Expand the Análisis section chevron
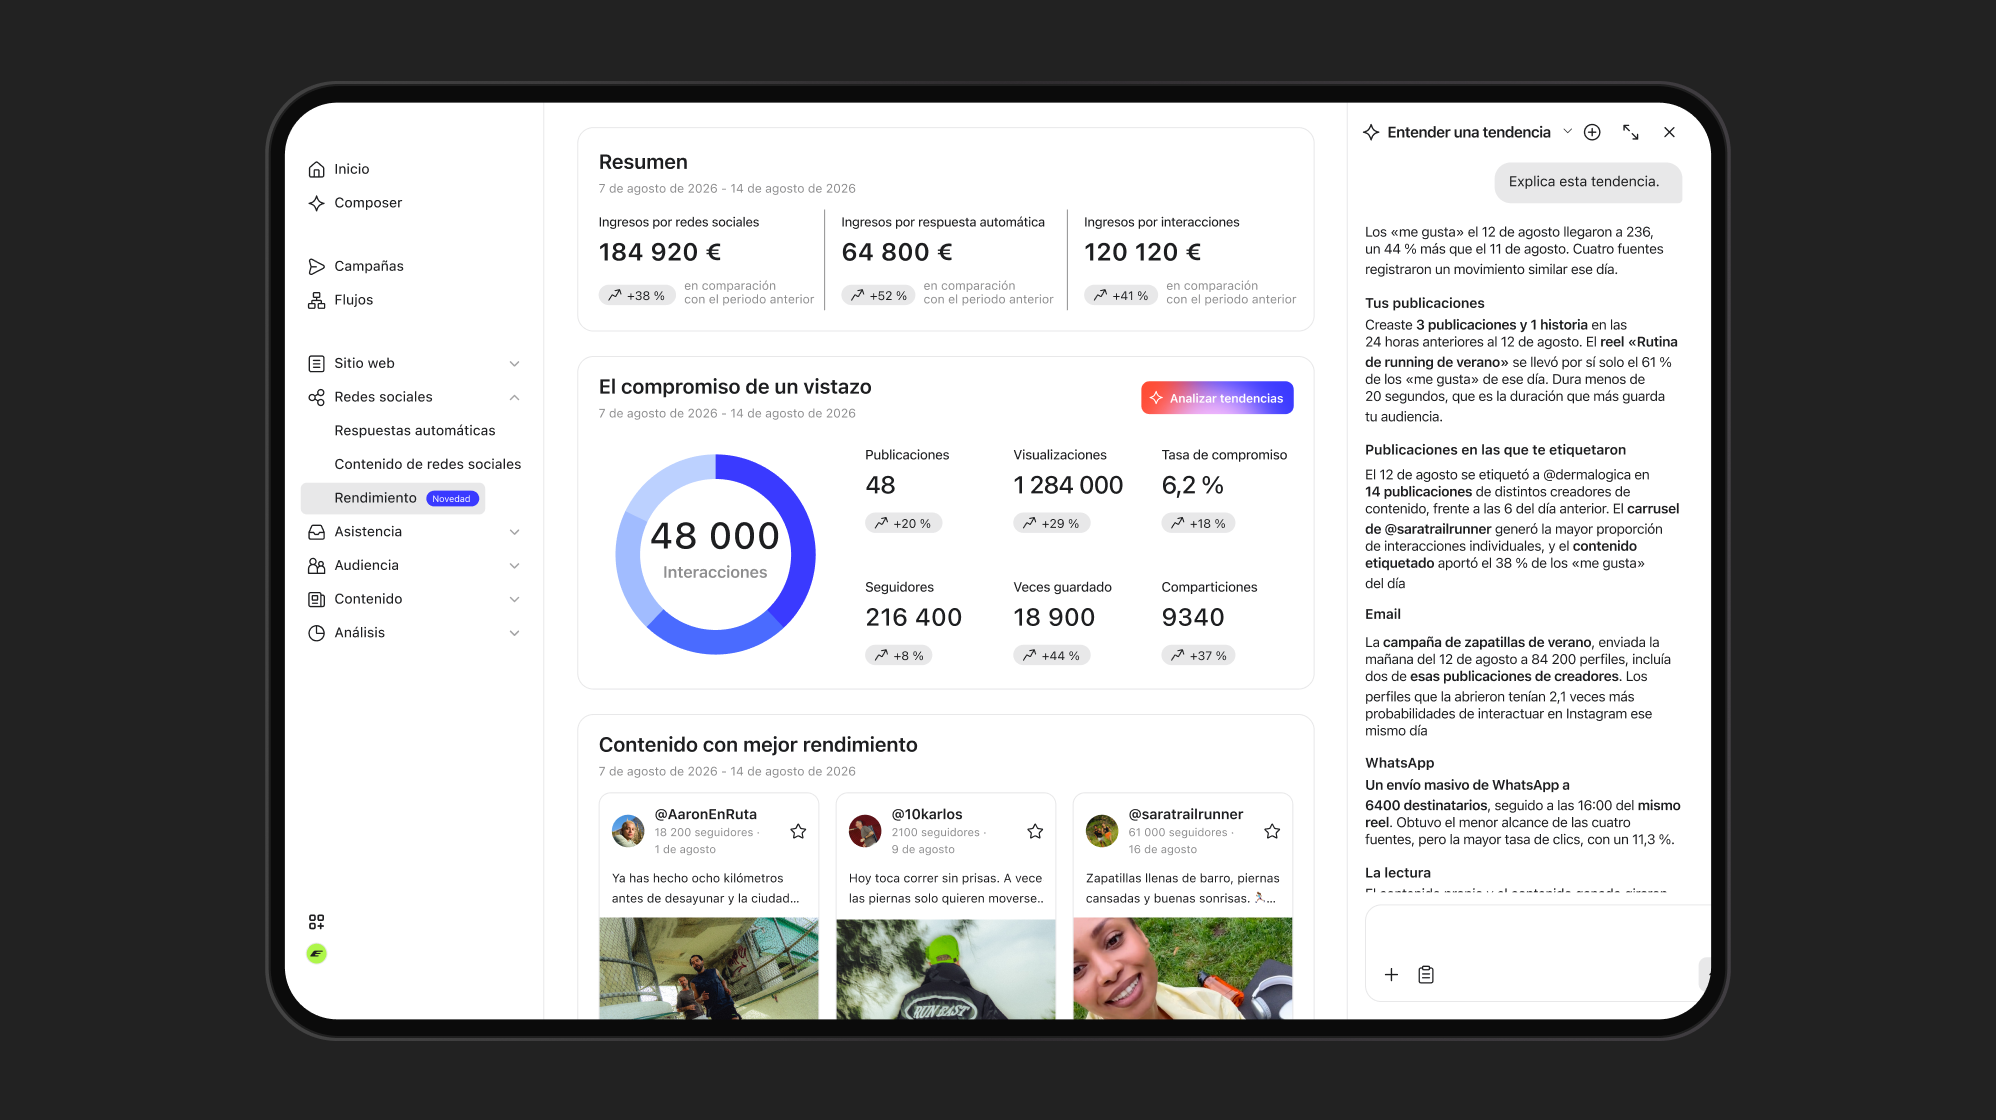1996x1120 pixels. pyautogui.click(x=514, y=633)
